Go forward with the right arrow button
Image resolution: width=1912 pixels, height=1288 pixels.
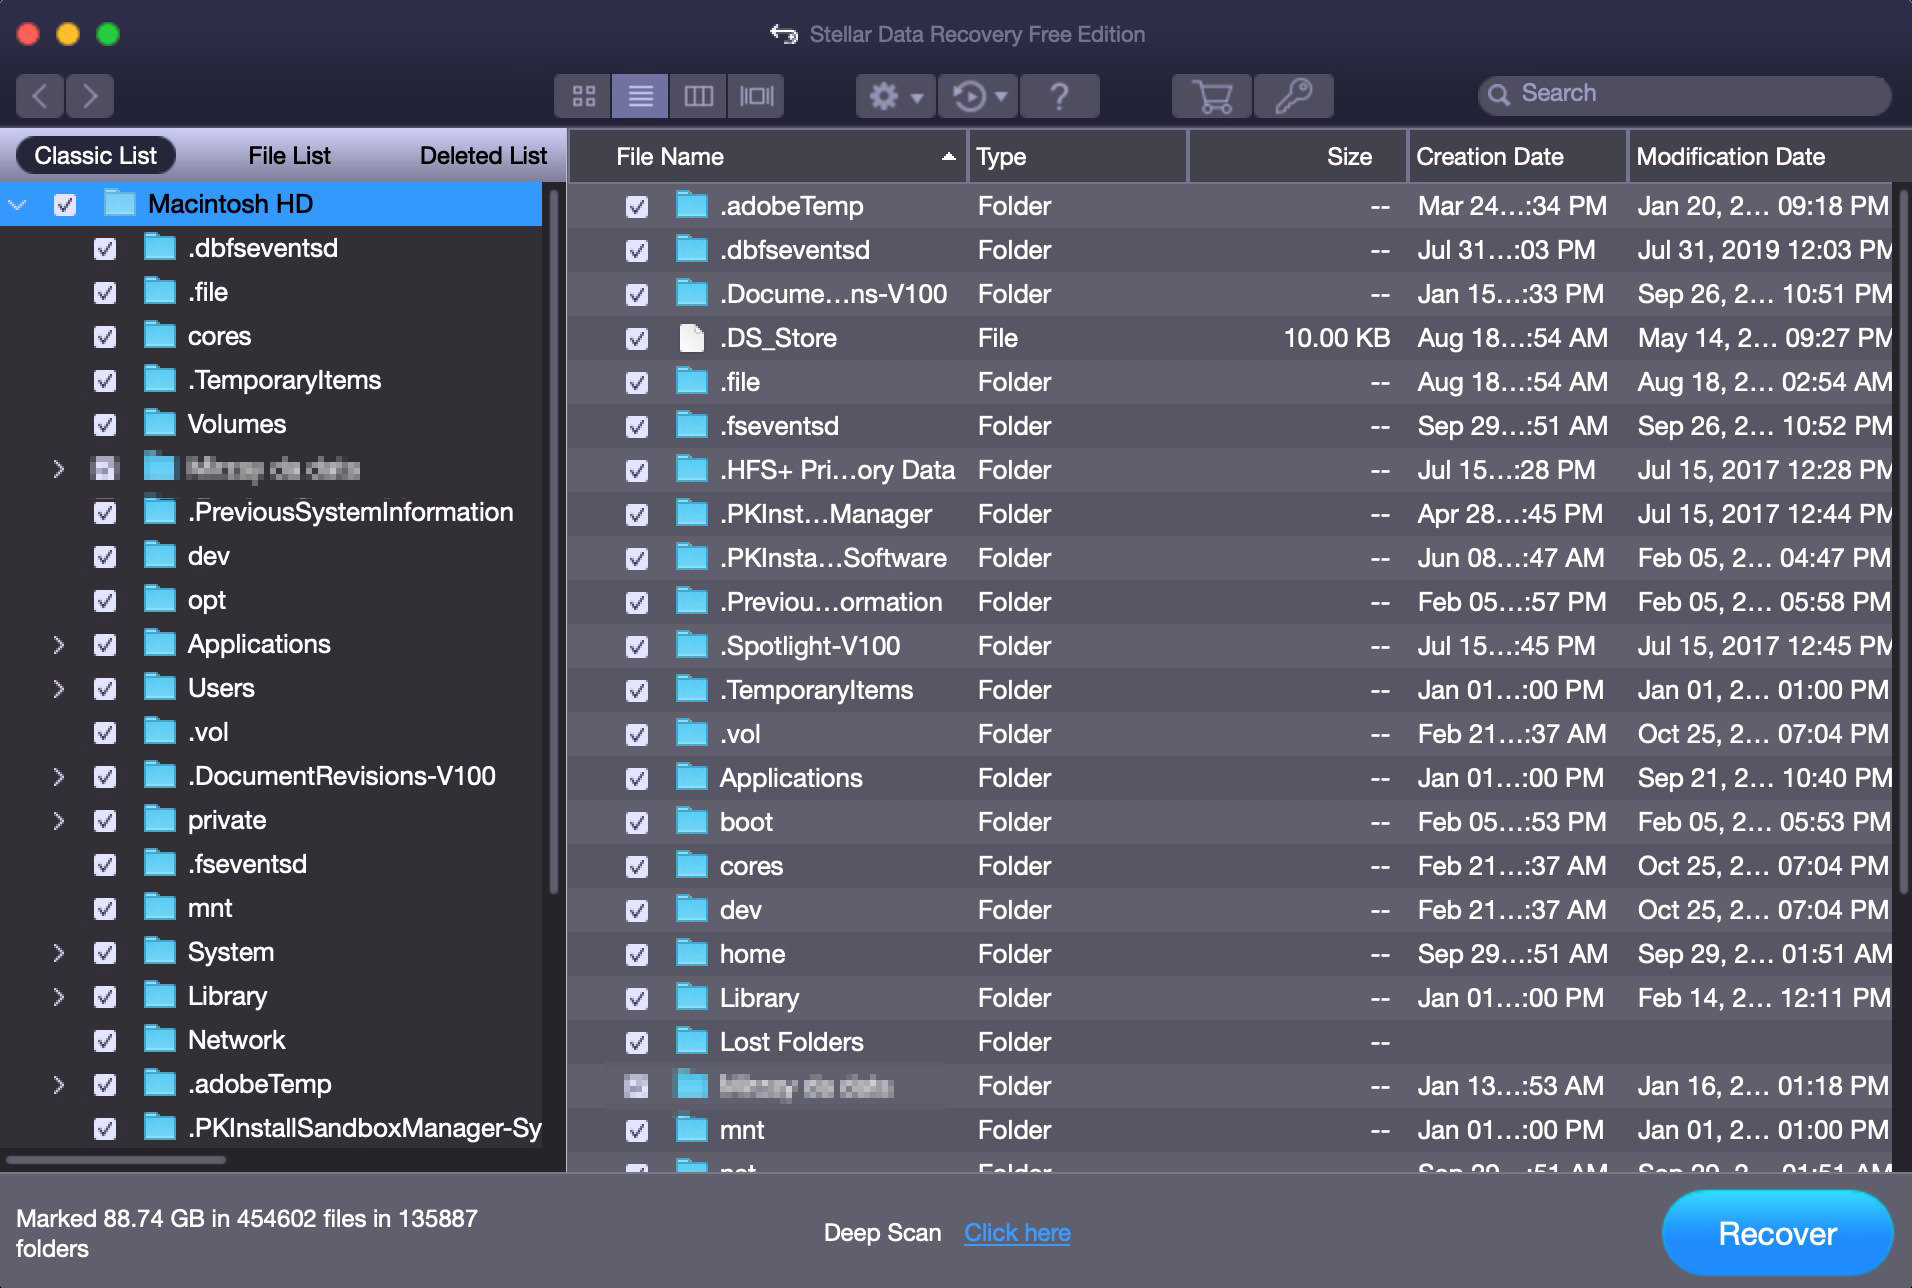click(90, 96)
